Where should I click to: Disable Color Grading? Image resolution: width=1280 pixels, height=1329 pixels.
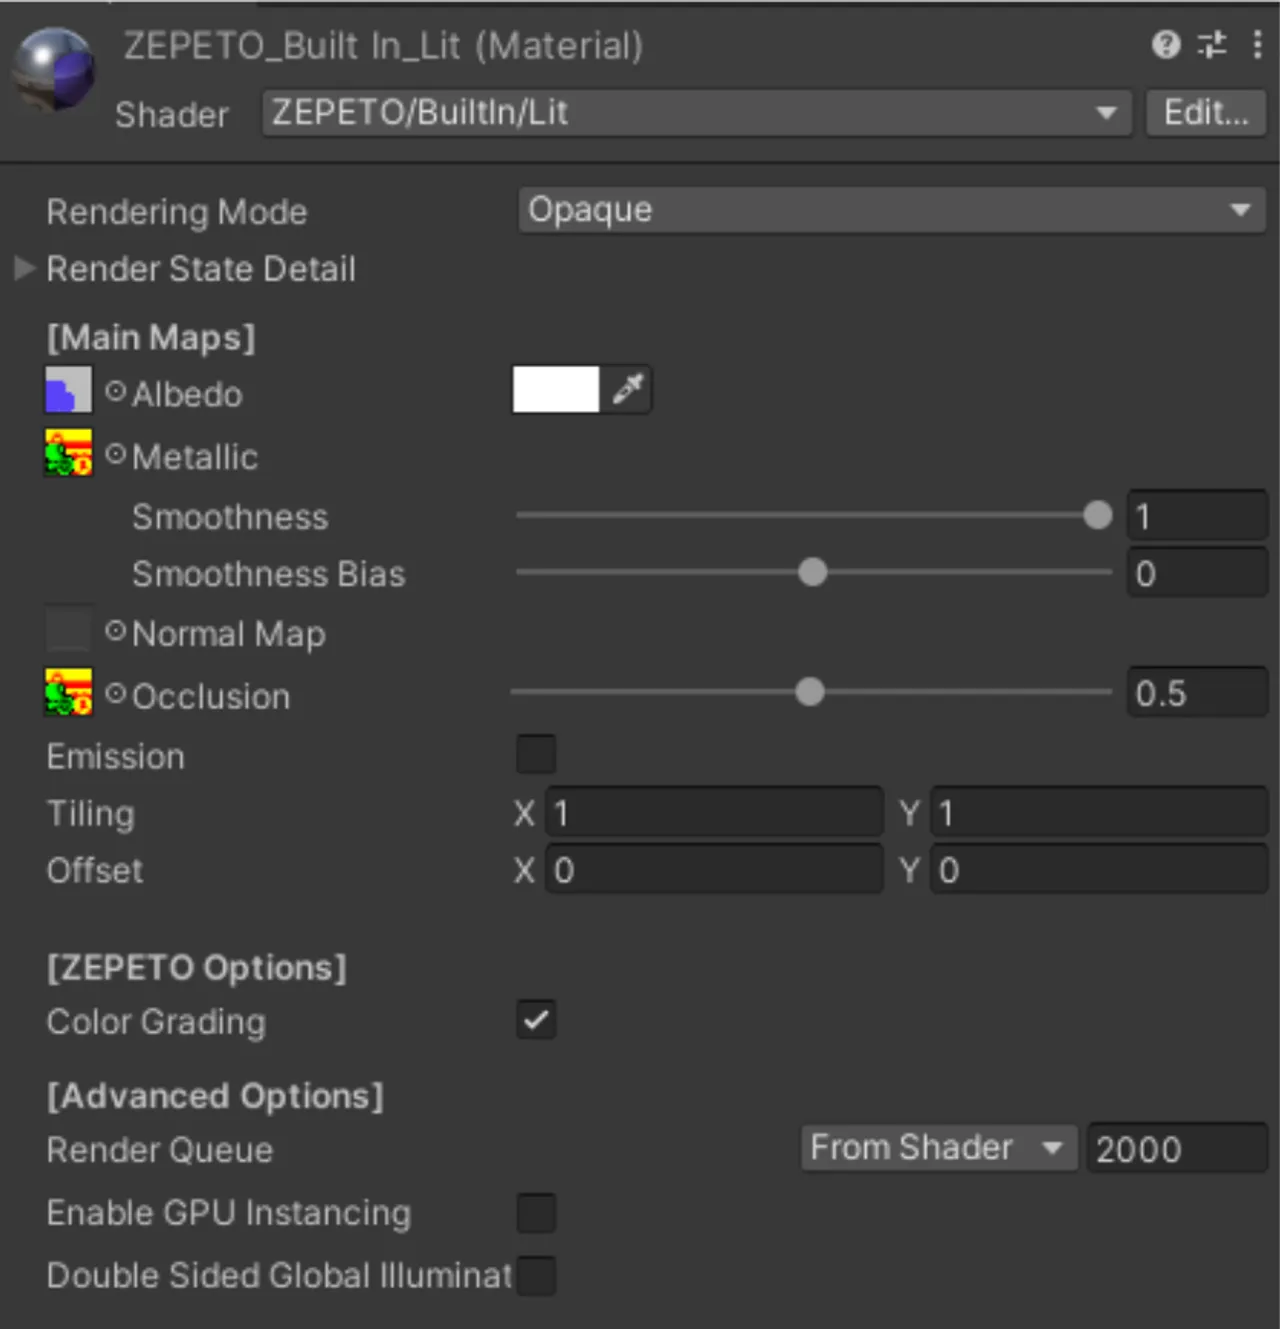pos(535,1020)
